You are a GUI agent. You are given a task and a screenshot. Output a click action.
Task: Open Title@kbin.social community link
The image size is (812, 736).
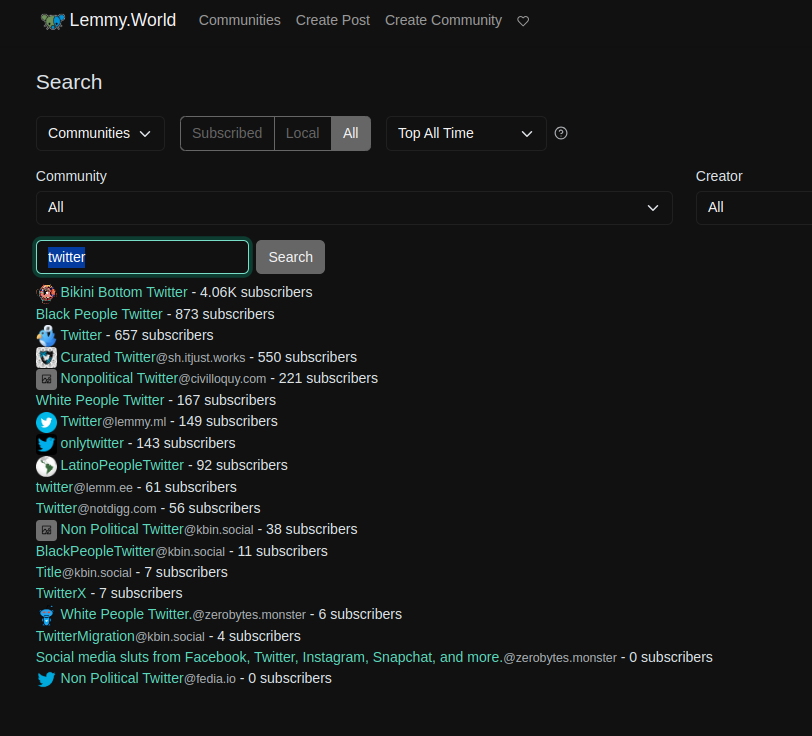click(84, 572)
